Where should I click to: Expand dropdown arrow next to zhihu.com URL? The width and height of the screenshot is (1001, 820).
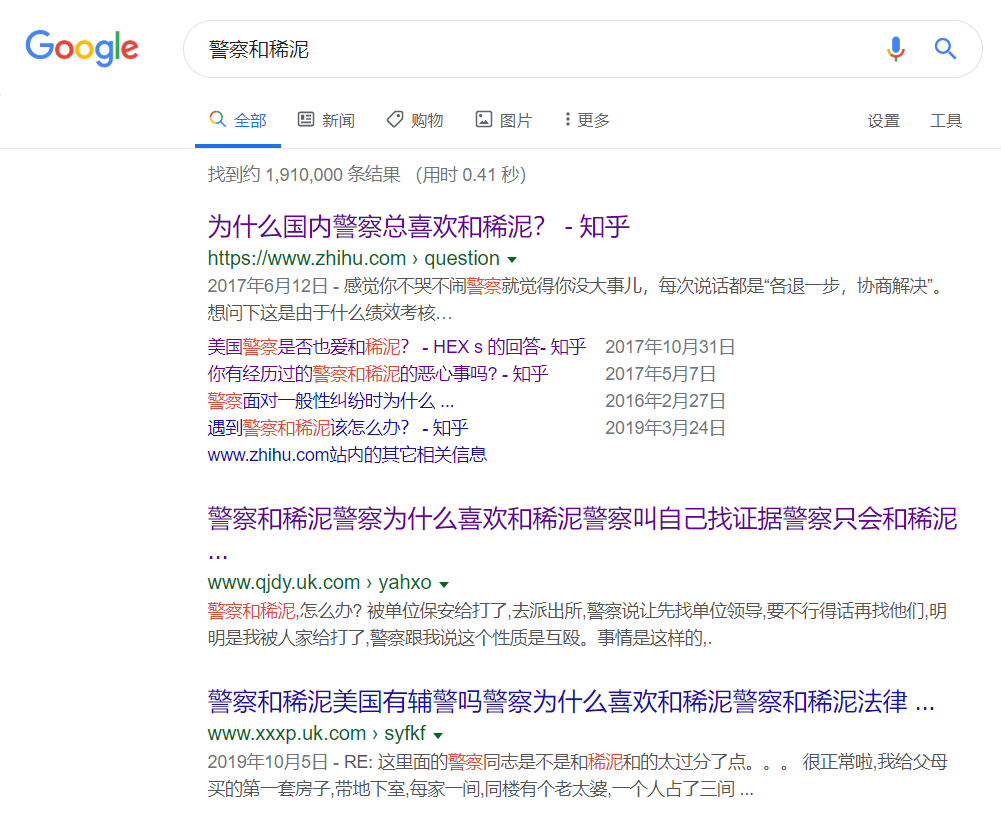pyautogui.click(x=512, y=259)
